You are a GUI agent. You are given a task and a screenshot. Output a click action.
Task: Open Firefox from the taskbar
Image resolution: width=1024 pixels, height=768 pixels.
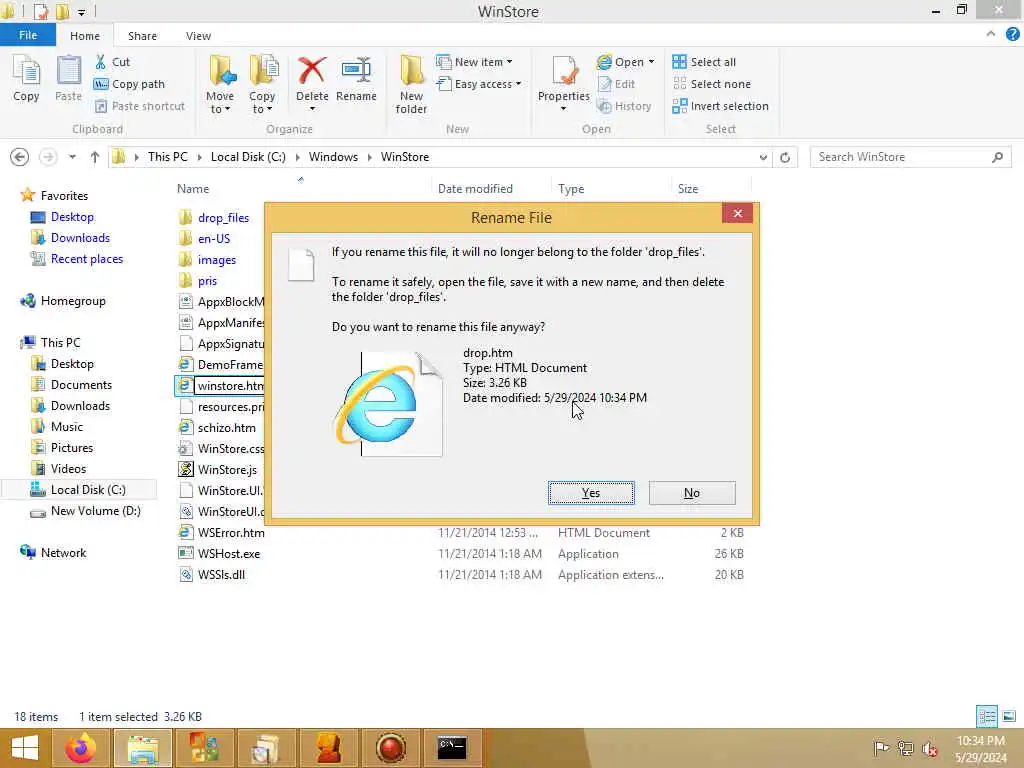pos(81,748)
